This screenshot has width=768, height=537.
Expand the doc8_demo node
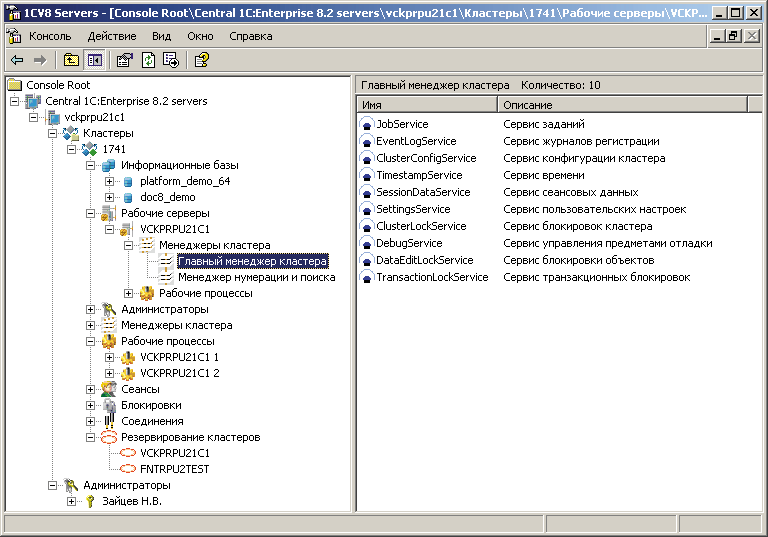(x=110, y=197)
